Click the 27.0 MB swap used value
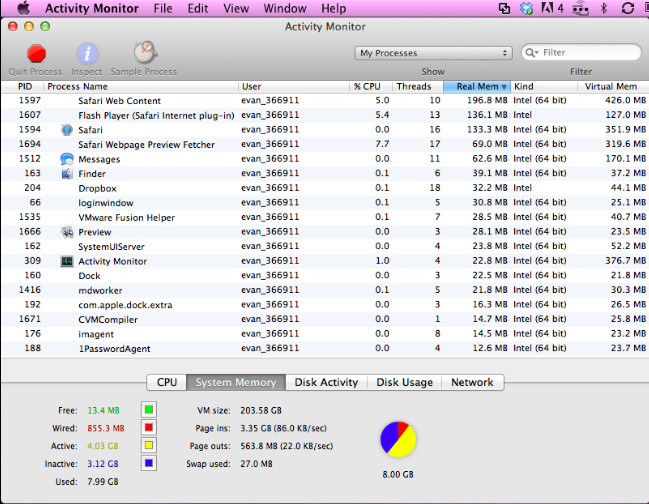Image resolution: width=649 pixels, height=504 pixels. pos(256,464)
